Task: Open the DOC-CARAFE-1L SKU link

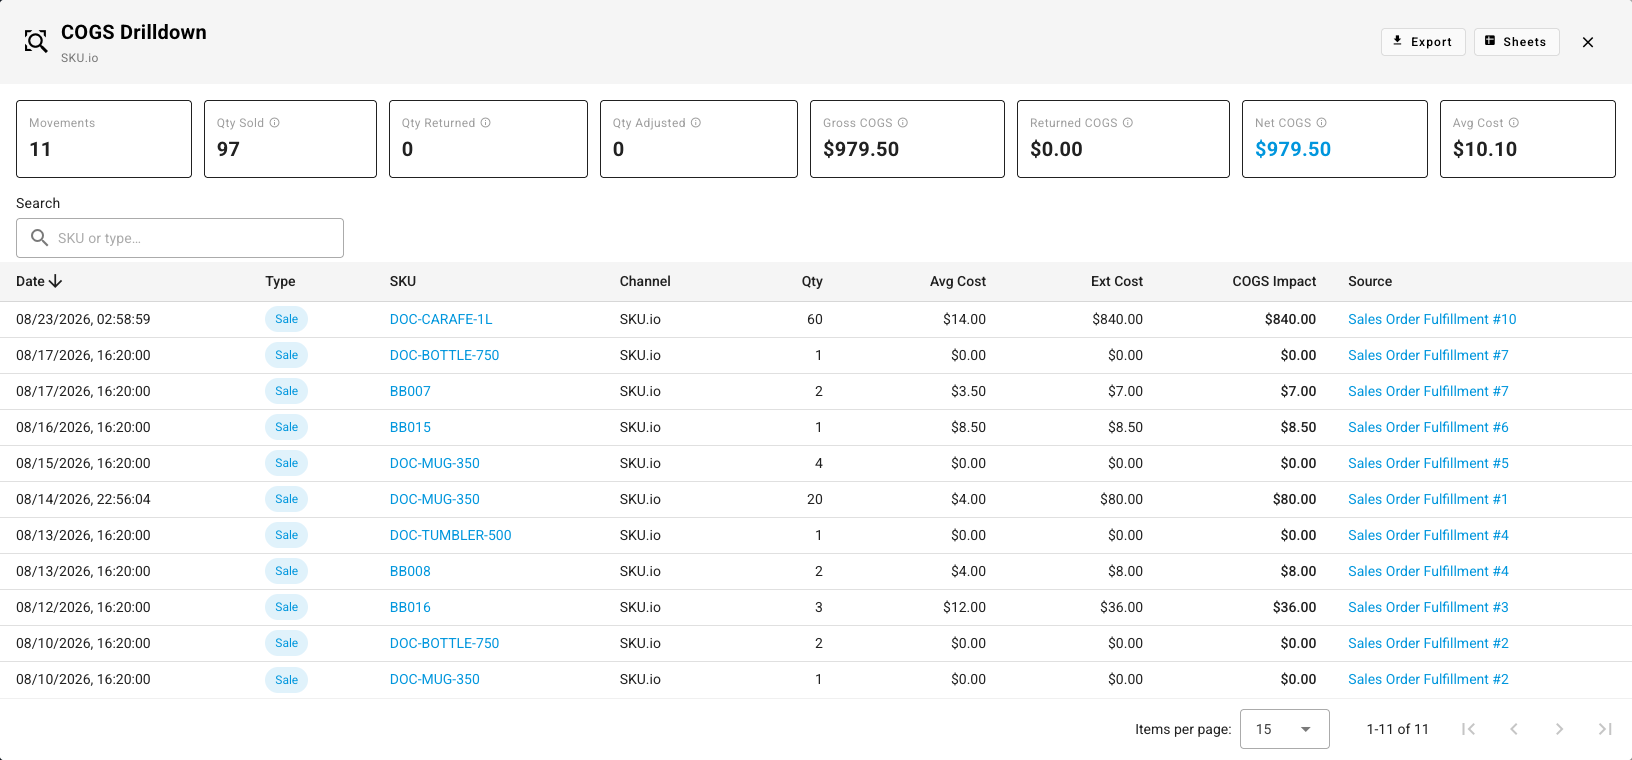Action: click(x=441, y=319)
